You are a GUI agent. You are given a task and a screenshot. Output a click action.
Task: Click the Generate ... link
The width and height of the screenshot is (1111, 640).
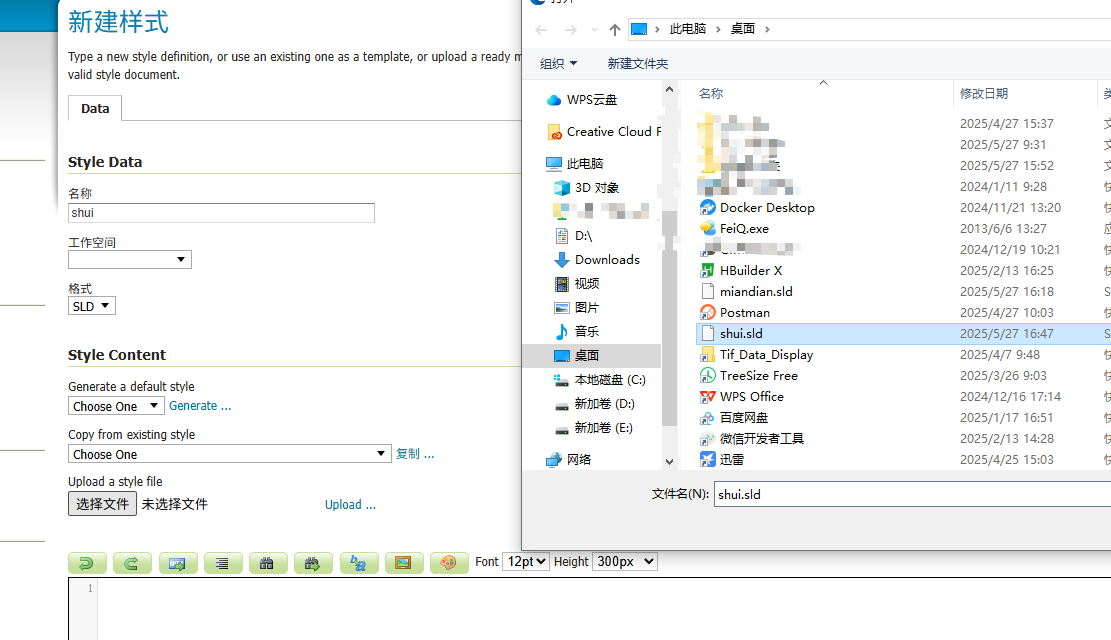click(x=200, y=406)
